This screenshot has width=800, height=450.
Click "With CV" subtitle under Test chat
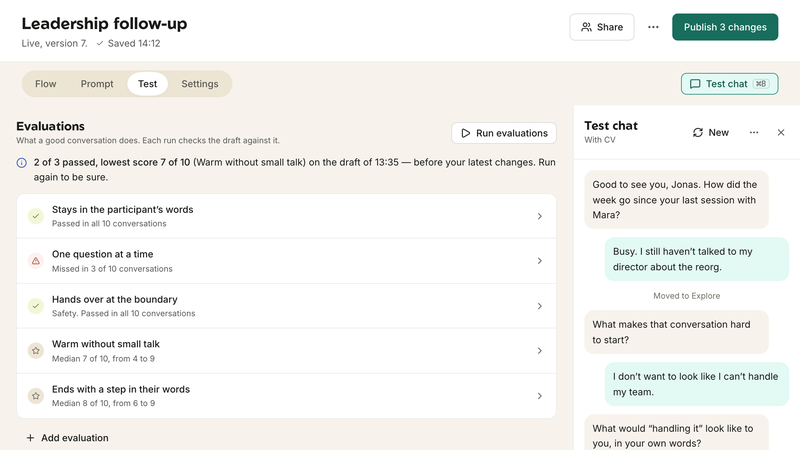click(599, 140)
